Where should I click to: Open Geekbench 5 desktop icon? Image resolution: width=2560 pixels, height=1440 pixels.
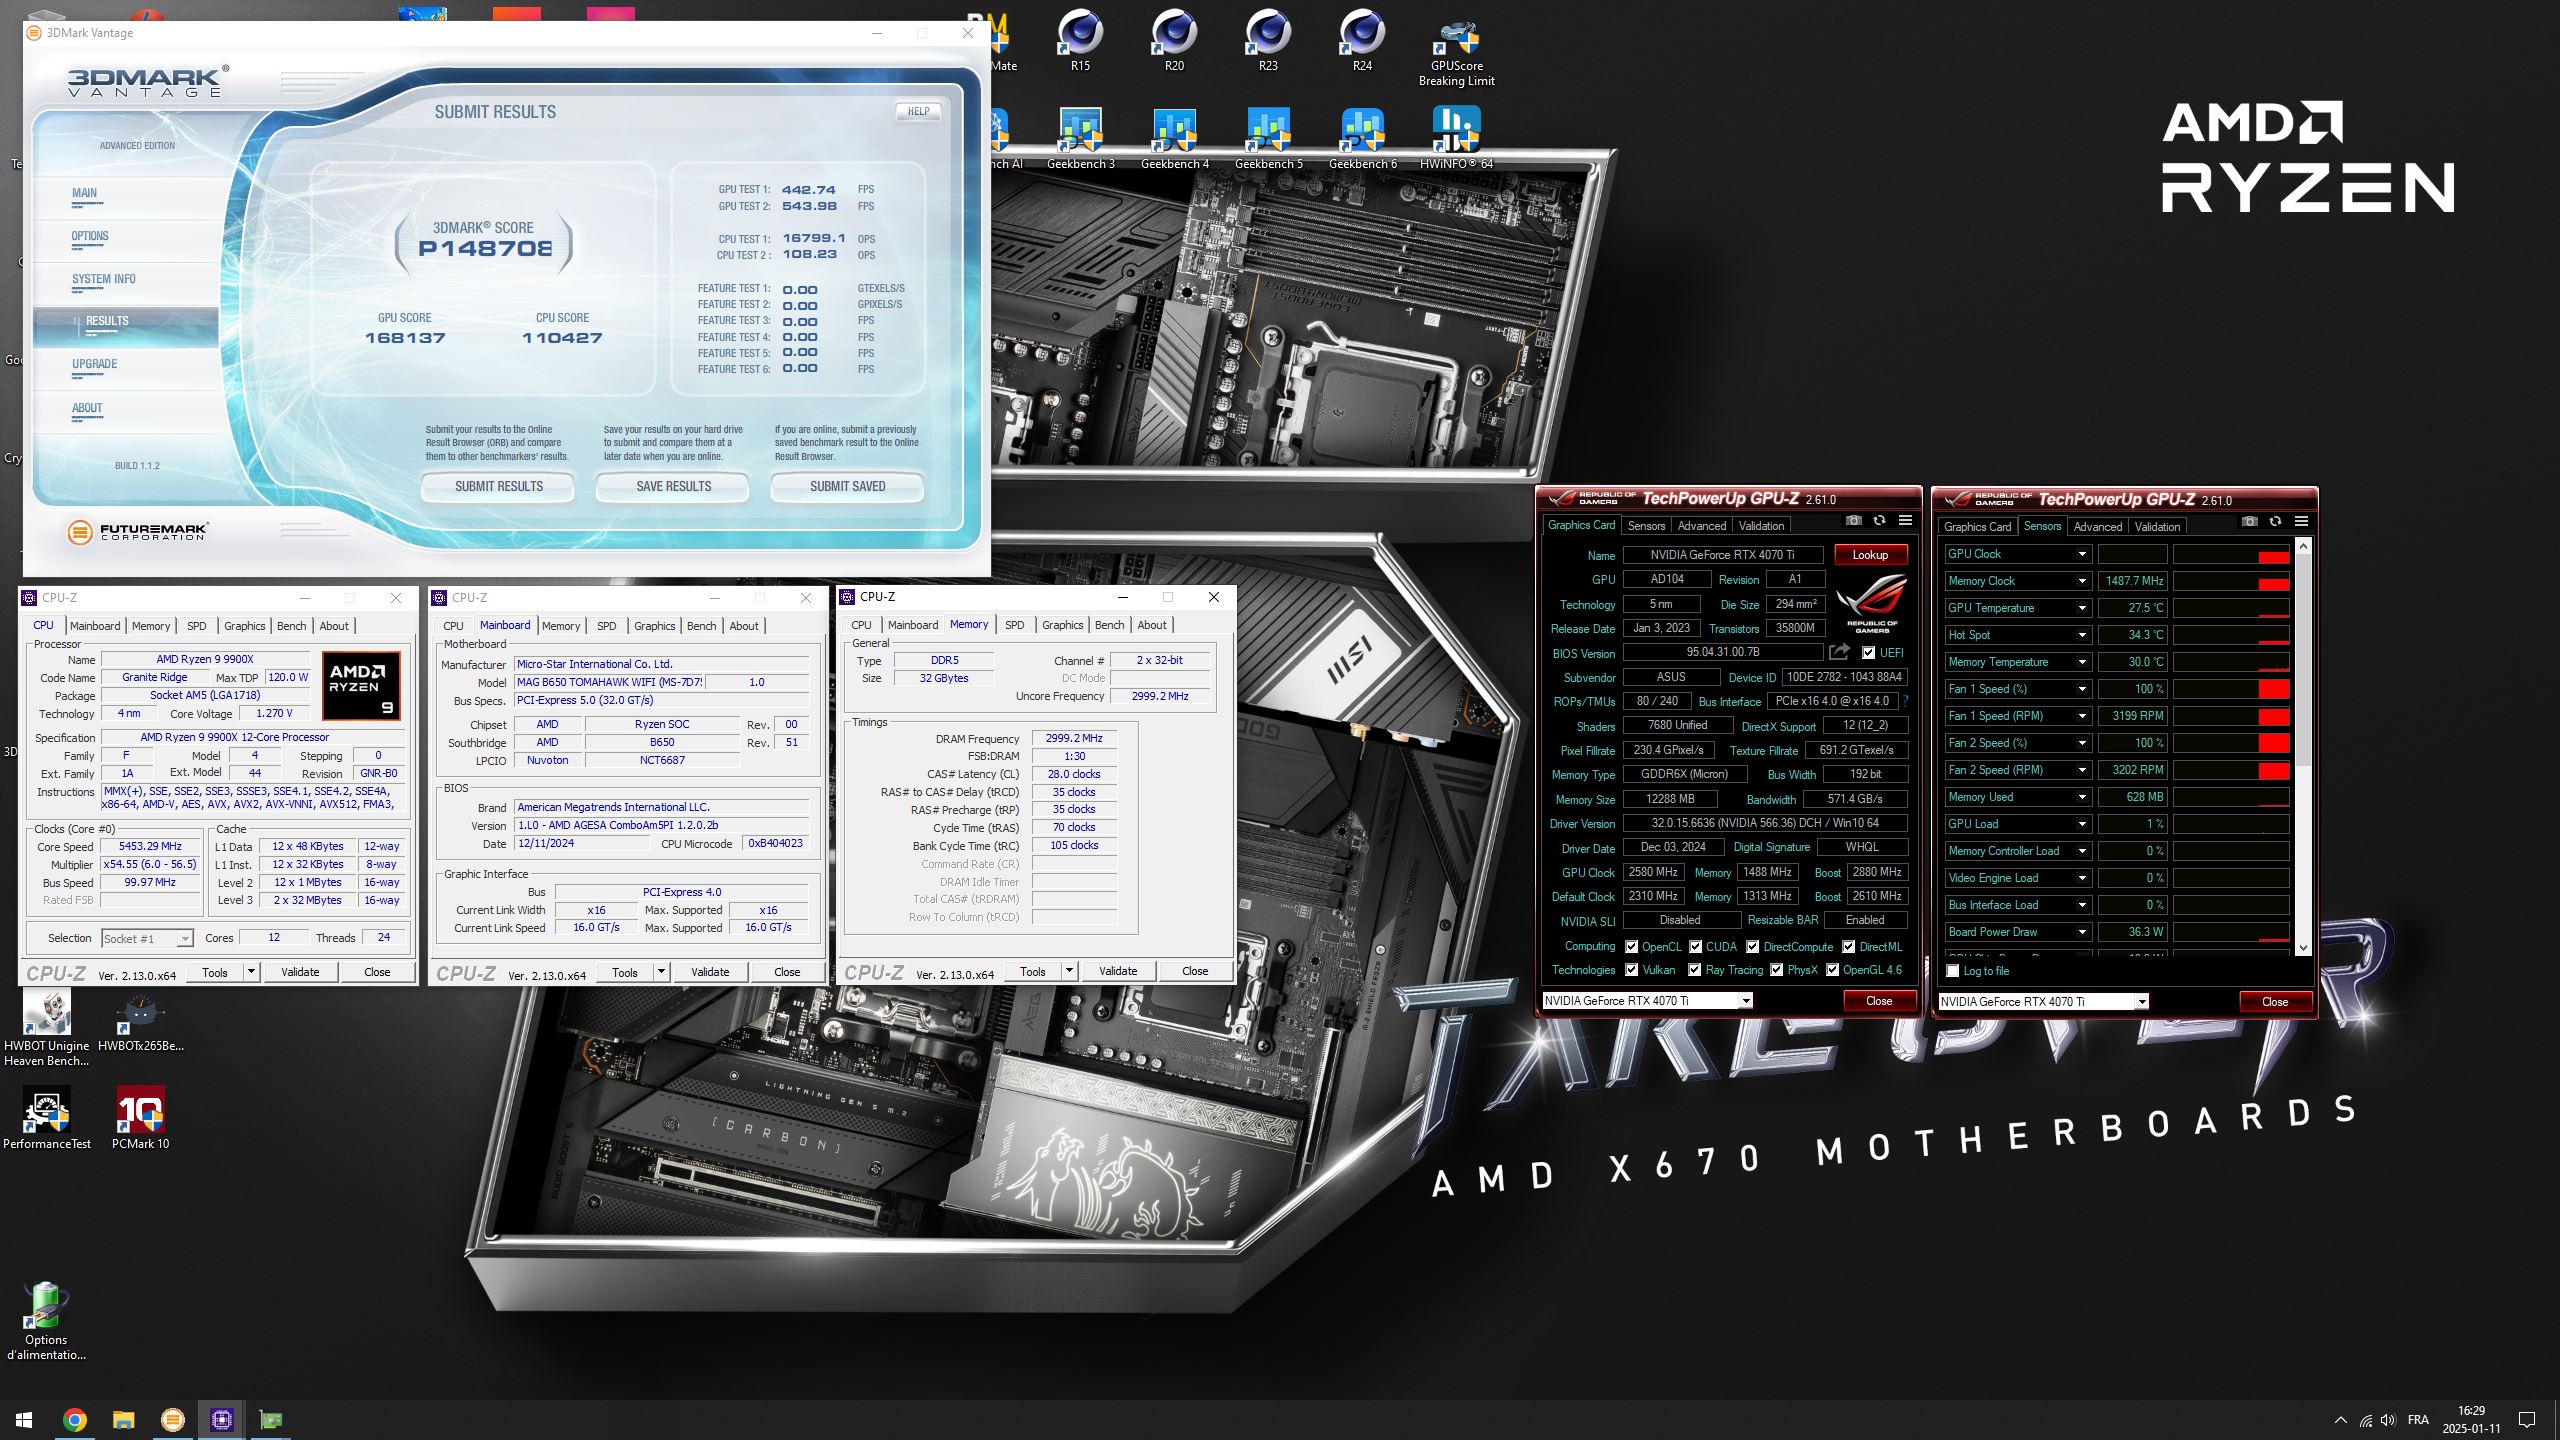1268,138
